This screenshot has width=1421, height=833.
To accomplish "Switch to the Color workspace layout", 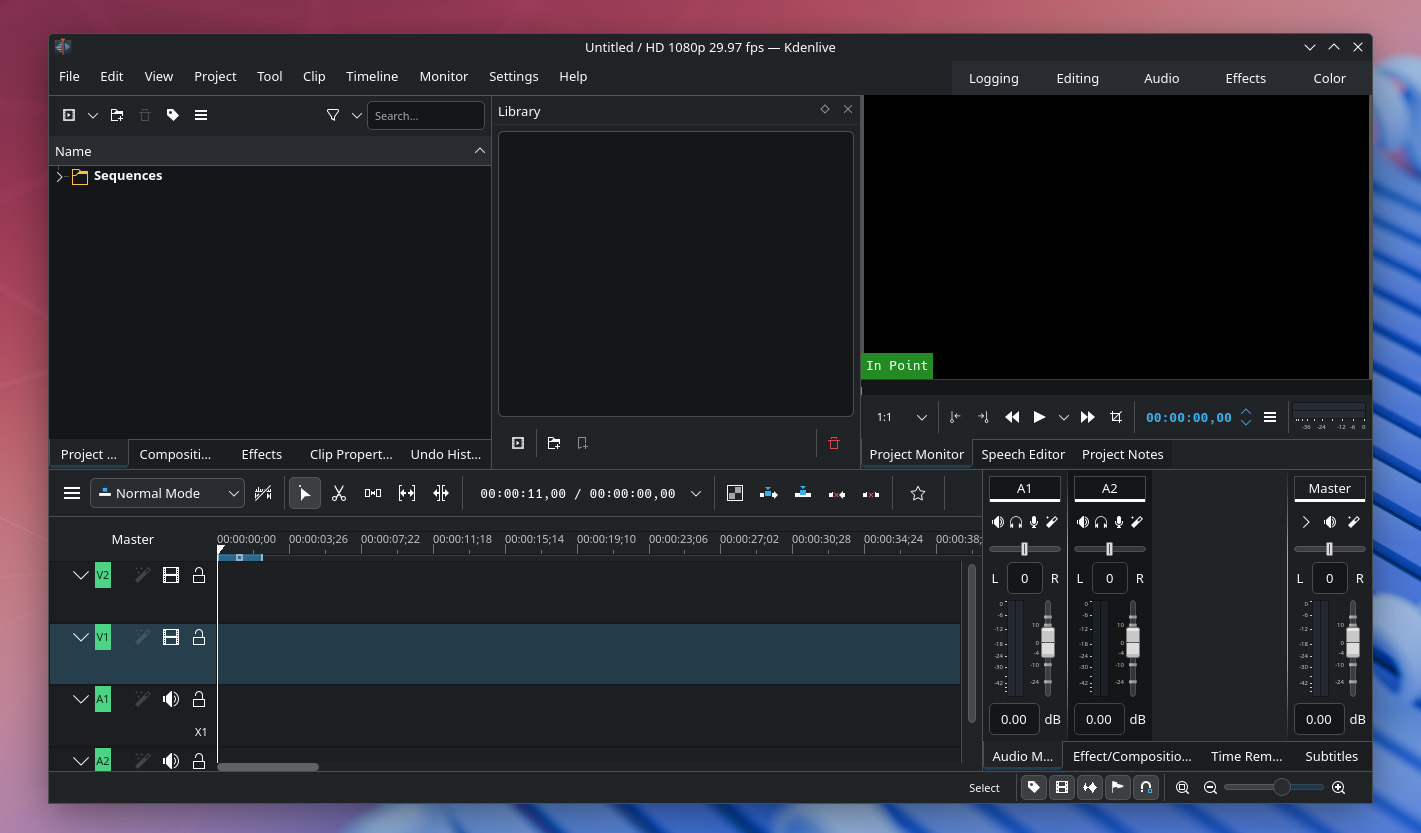I will coord(1329,78).
